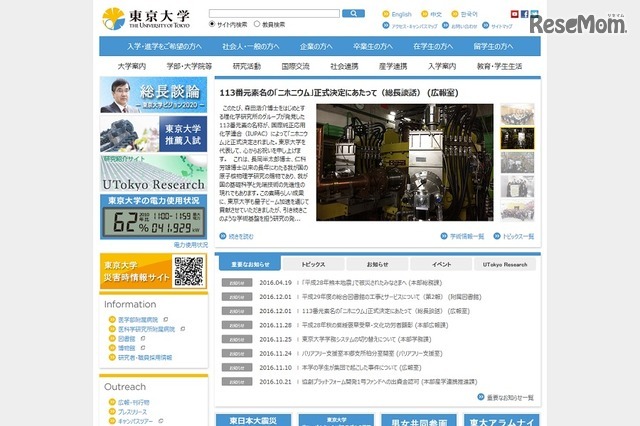Open the 学部・大学院等 navigation item
The height and width of the screenshot is (426, 640).
189,66
